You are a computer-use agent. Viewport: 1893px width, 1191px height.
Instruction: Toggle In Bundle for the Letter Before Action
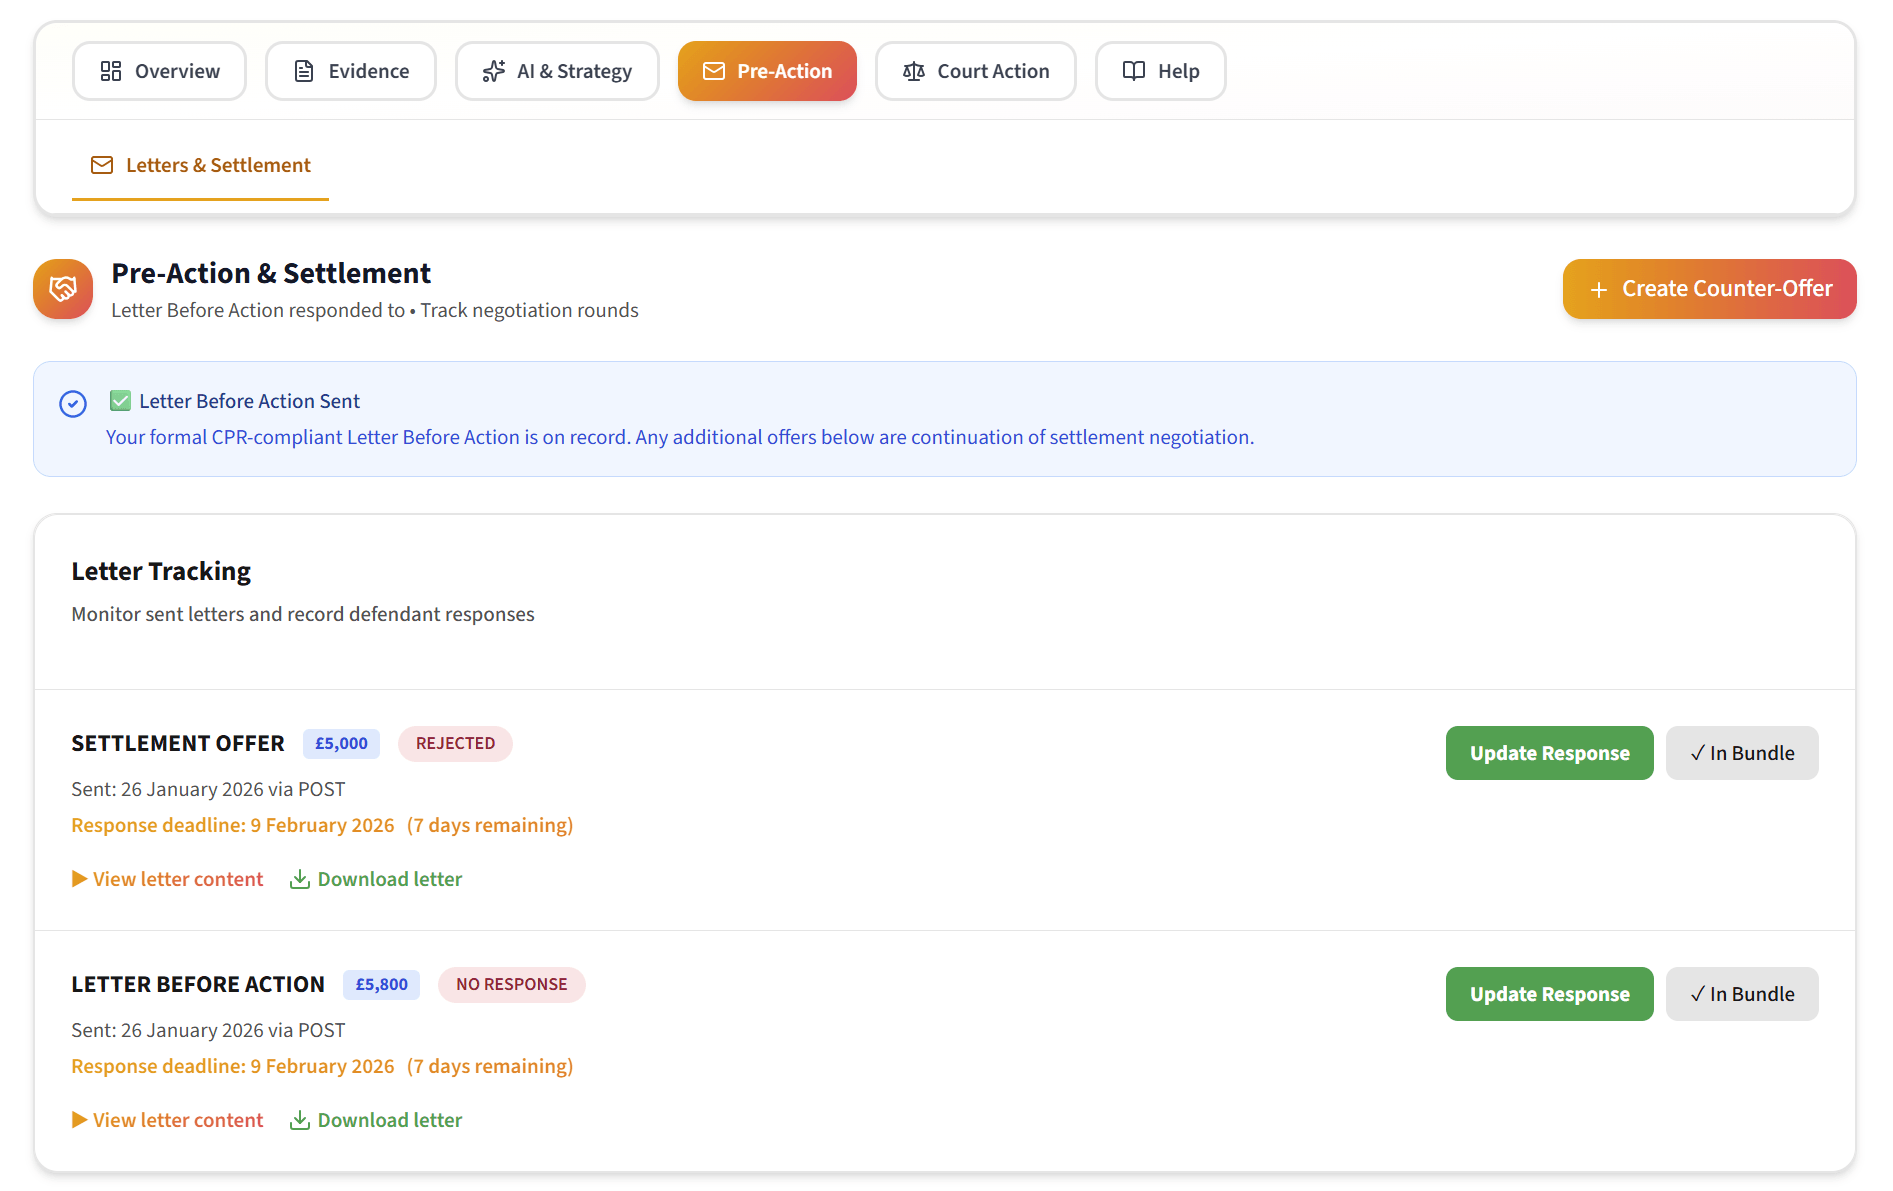coord(1741,993)
